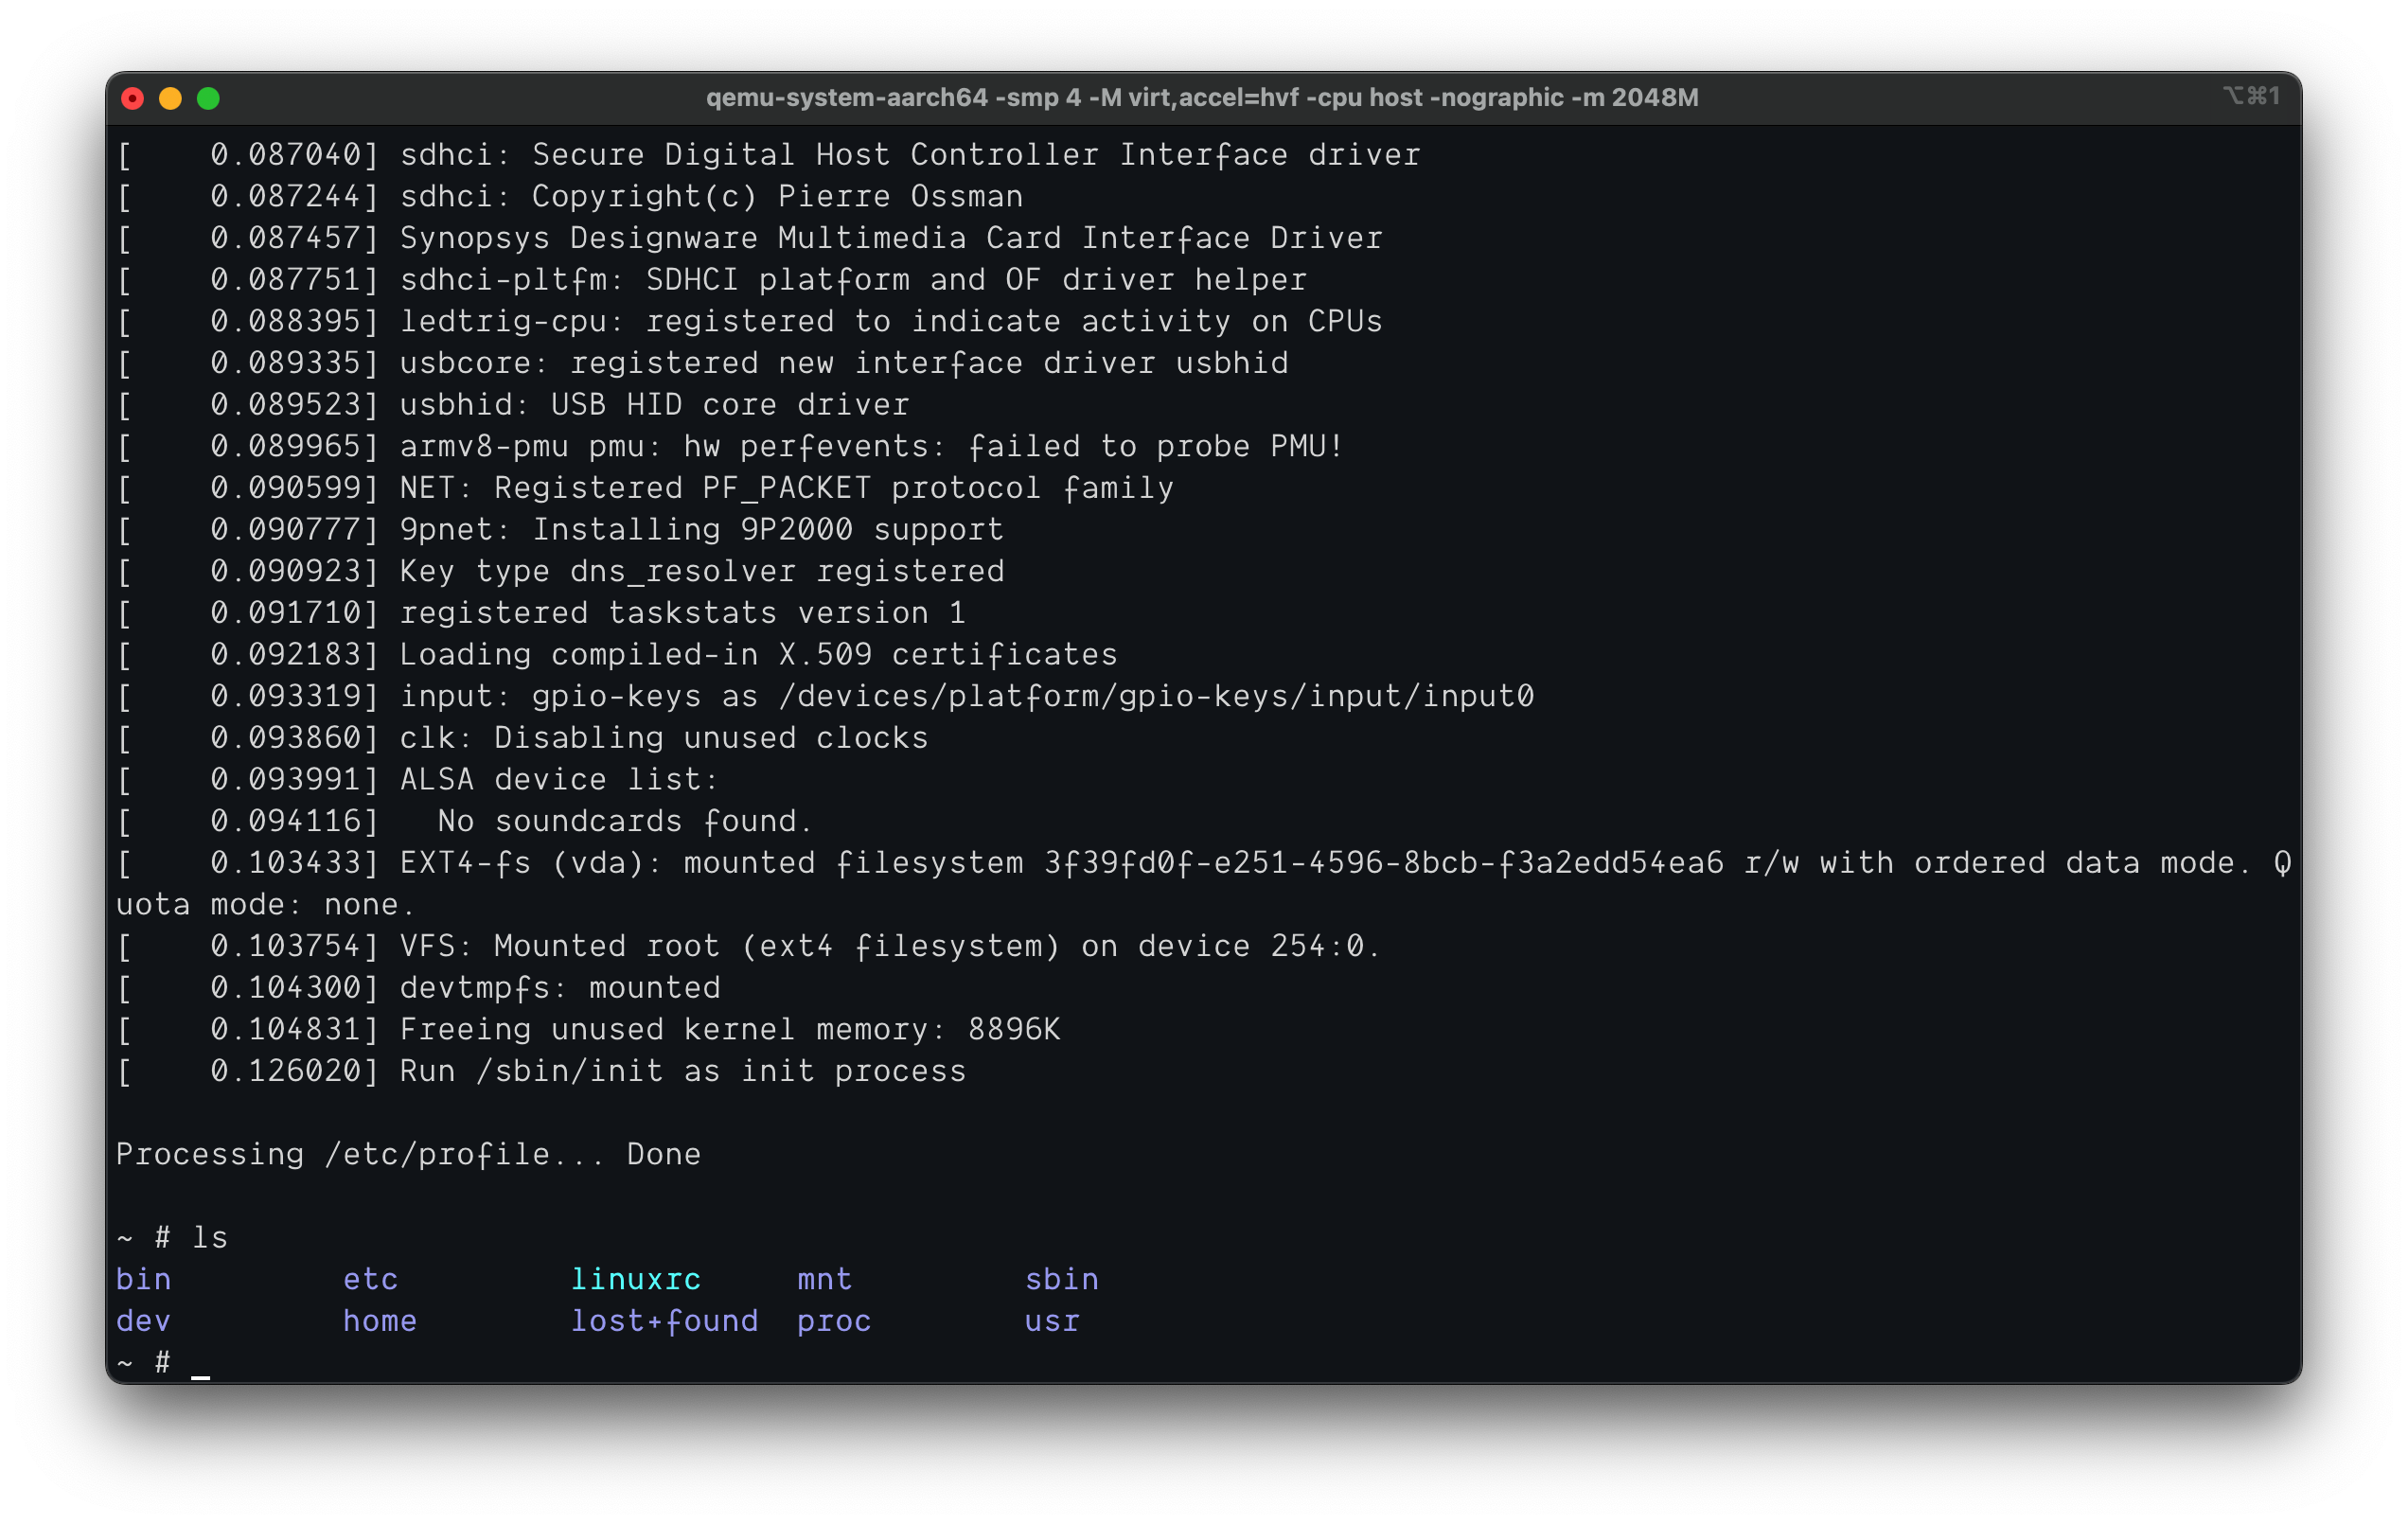Click the EXT4-fs mounted filesystem UUID text
The height and width of the screenshot is (1524, 2408).
[1384, 863]
